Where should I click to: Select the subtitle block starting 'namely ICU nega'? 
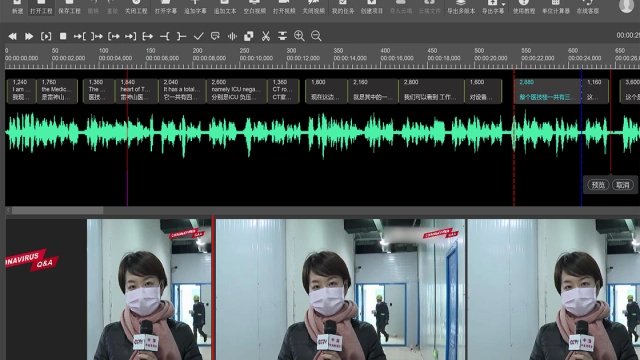pos(237,91)
